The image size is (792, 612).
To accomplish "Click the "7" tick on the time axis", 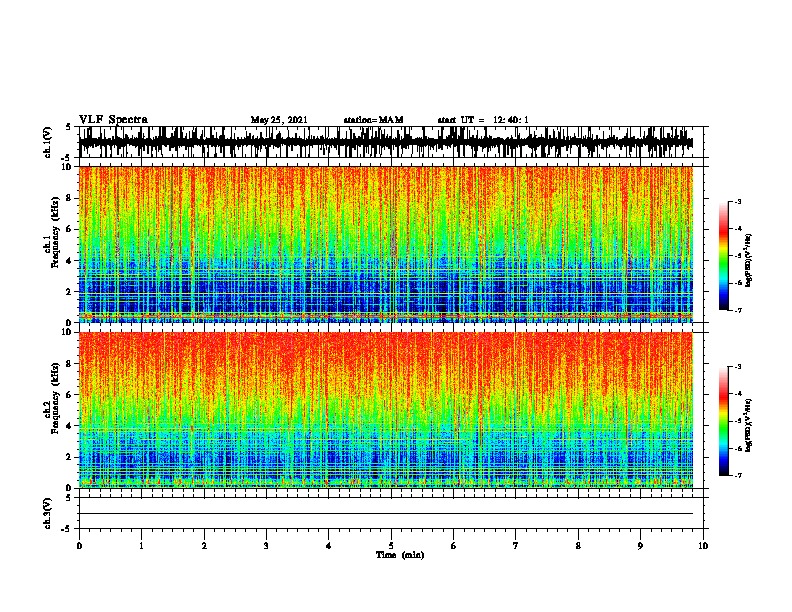I will pyautogui.click(x=516, y=546).
